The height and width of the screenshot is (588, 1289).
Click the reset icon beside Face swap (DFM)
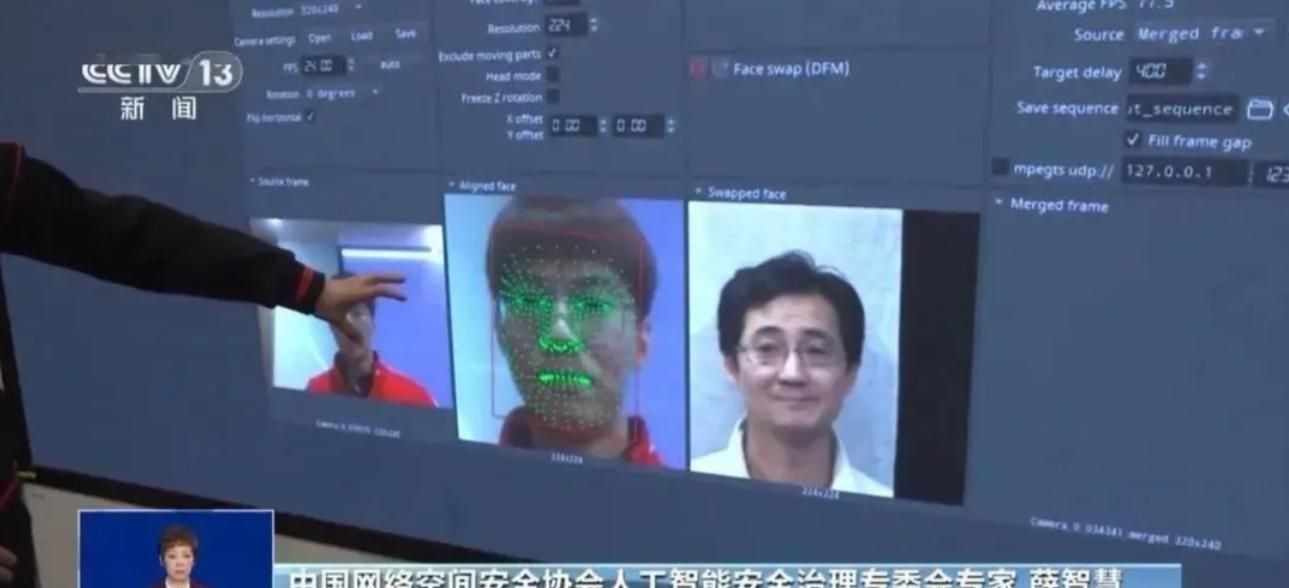(x=719, y=69)
